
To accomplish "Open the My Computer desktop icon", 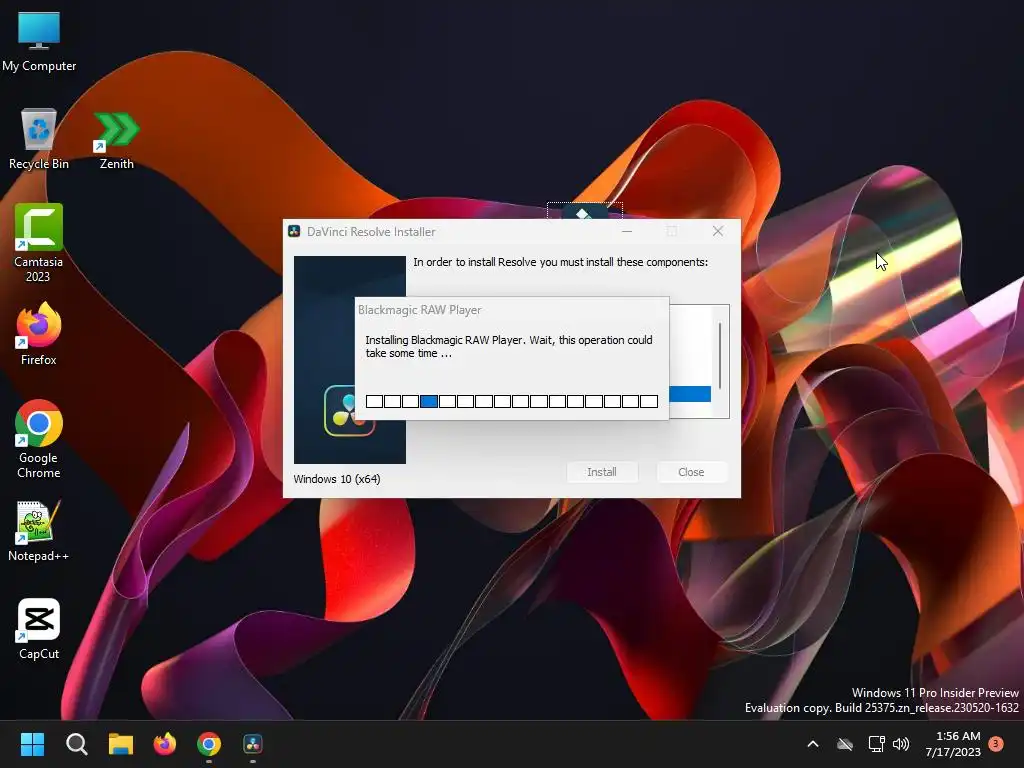I will 39,41.
